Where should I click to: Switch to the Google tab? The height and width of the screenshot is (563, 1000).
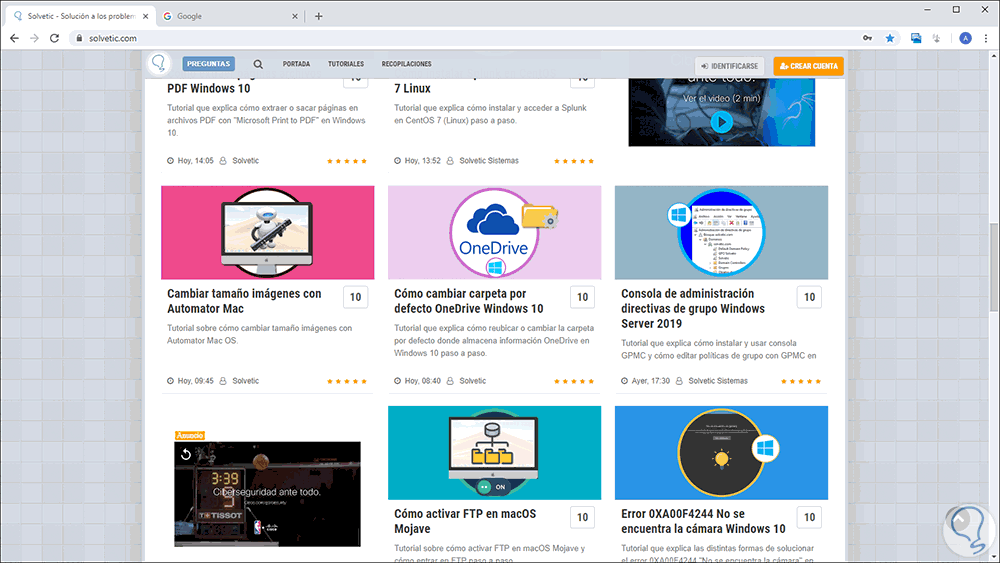[x=230, y=16]
